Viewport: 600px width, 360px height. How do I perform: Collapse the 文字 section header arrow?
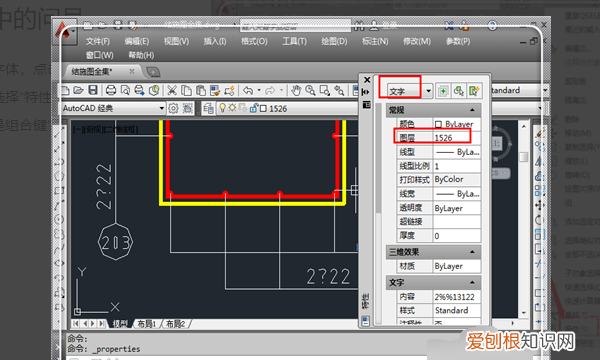(x=472, y=282)
